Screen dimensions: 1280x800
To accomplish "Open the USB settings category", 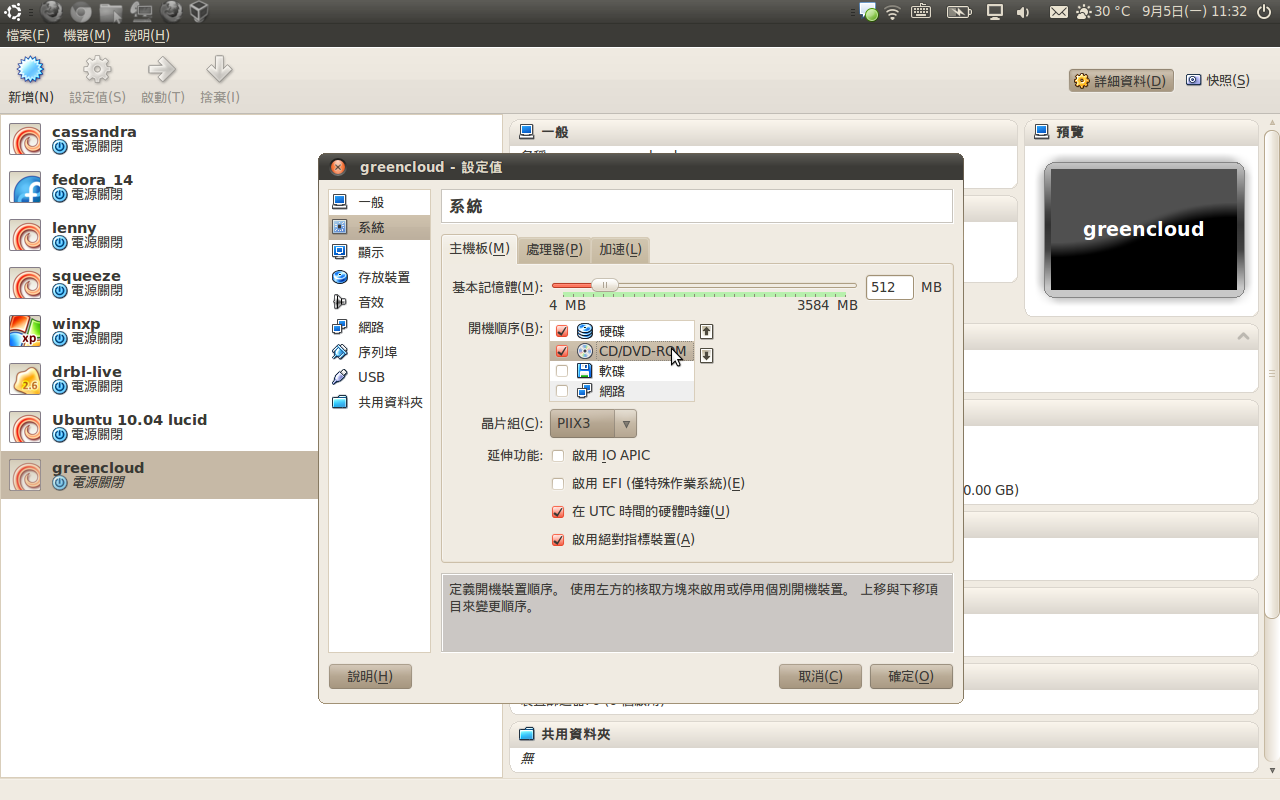I will point(371,377).
